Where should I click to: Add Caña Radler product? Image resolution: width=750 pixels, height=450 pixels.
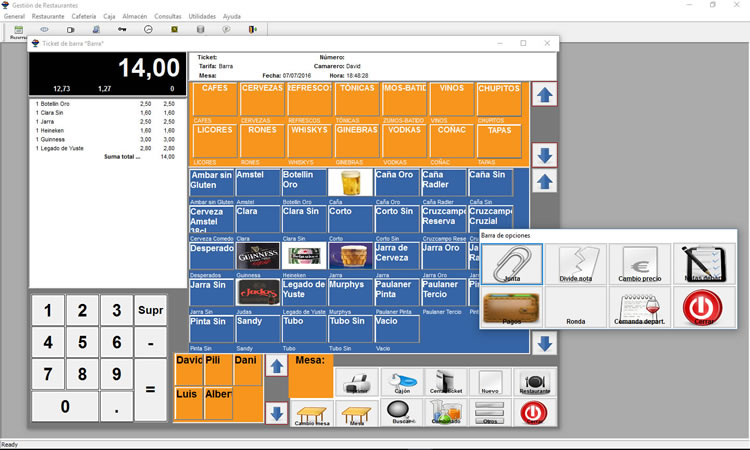click(x=443, y=182)
